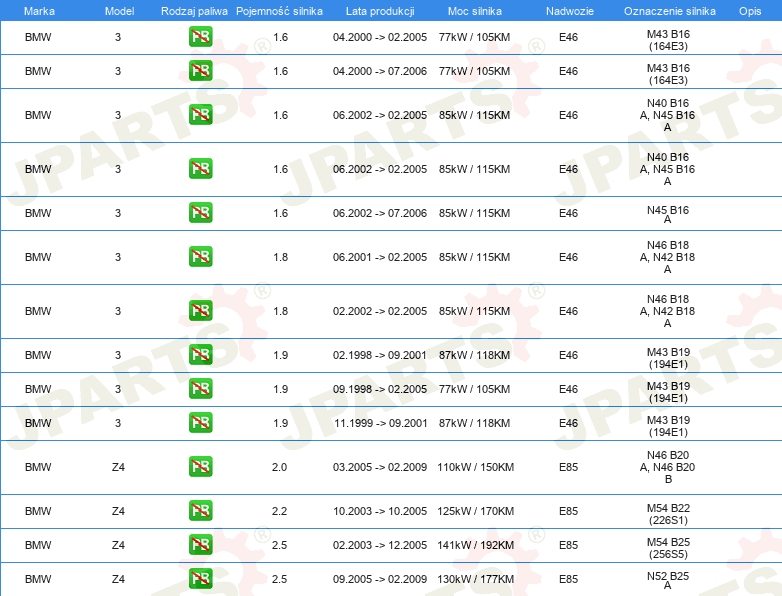
Task: Click fuel icon in 02.1998 -> 09.2001 row
Action: tap(200, 355)
